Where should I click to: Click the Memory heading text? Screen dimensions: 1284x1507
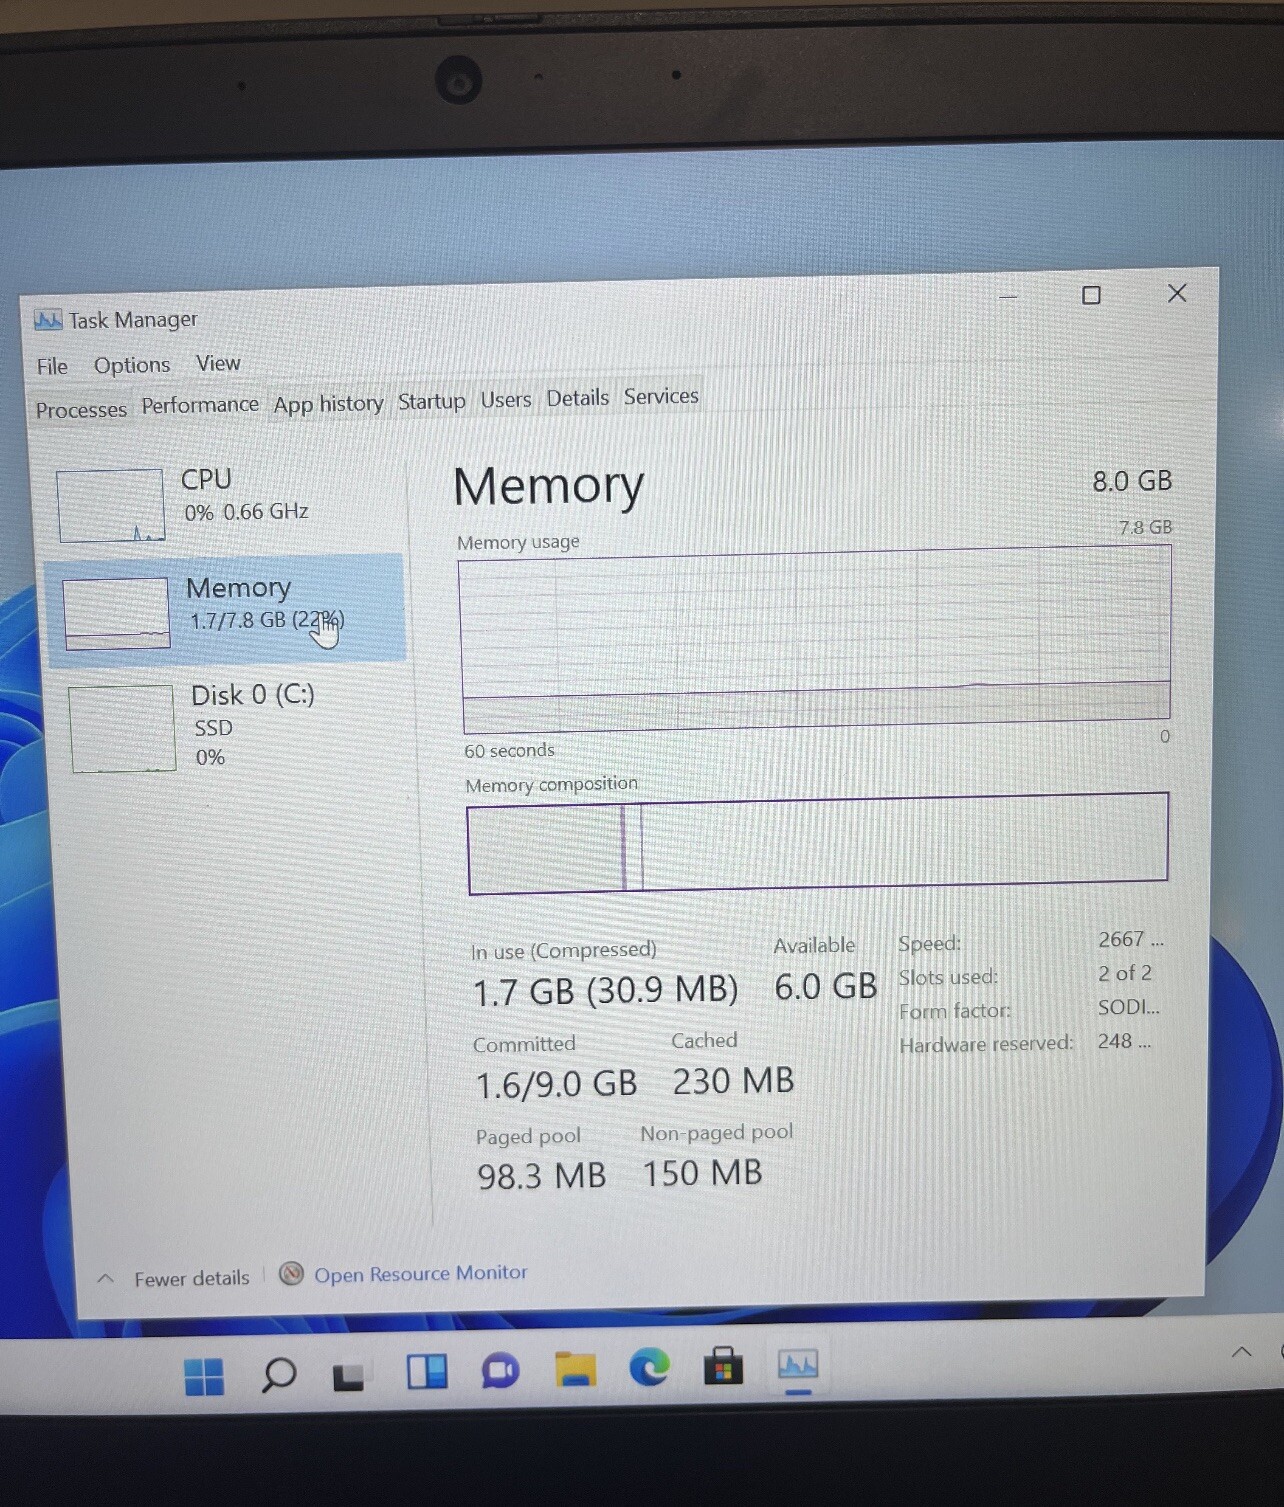[548, 487]
